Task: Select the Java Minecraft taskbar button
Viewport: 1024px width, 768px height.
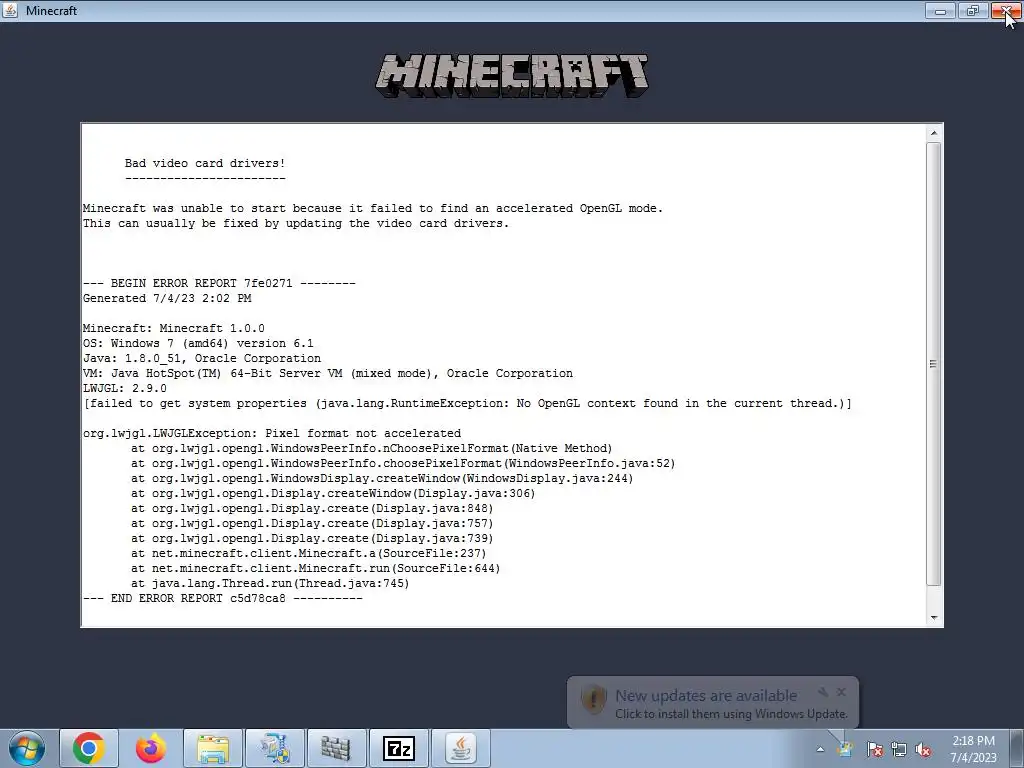Action: 461,748
